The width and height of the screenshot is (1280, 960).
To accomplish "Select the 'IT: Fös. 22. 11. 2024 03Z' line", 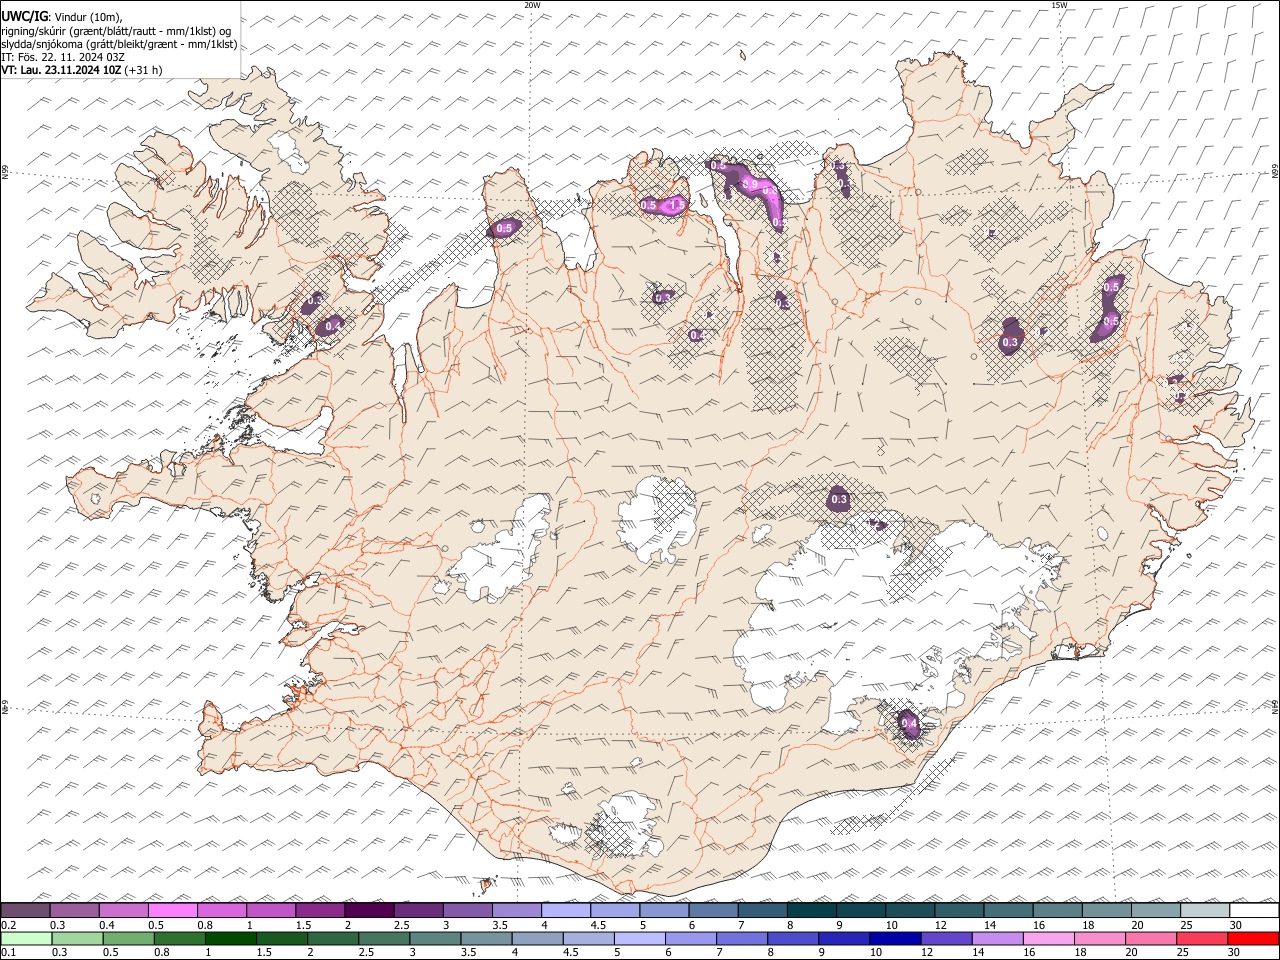I will 63,57.
